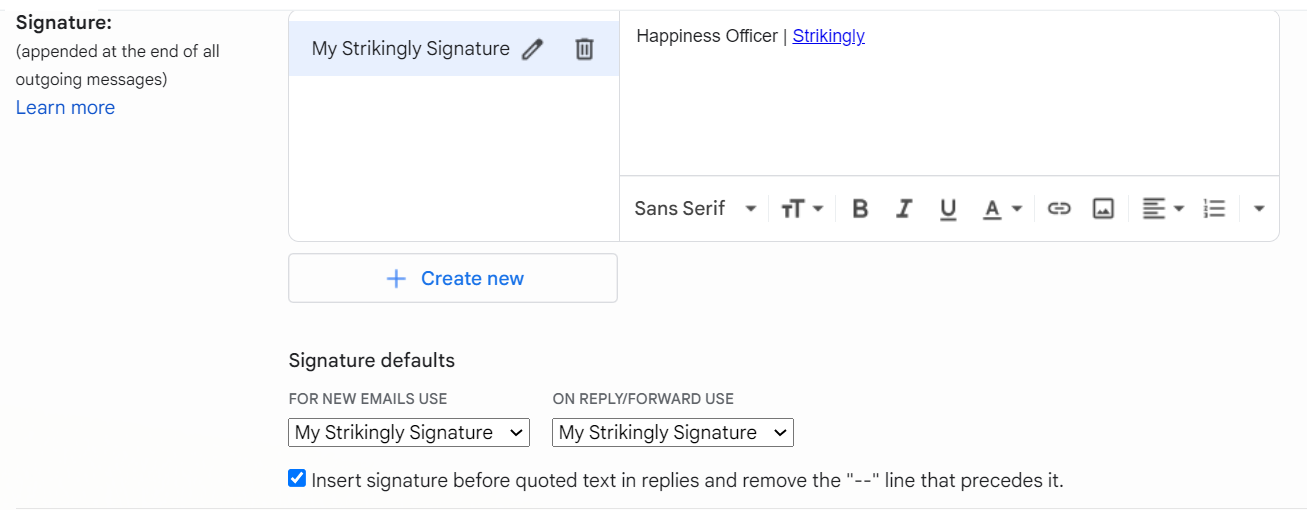Insert an image into the signature
The height and width of the screenshot is (510, 1307).
(x=1103, y=209)
